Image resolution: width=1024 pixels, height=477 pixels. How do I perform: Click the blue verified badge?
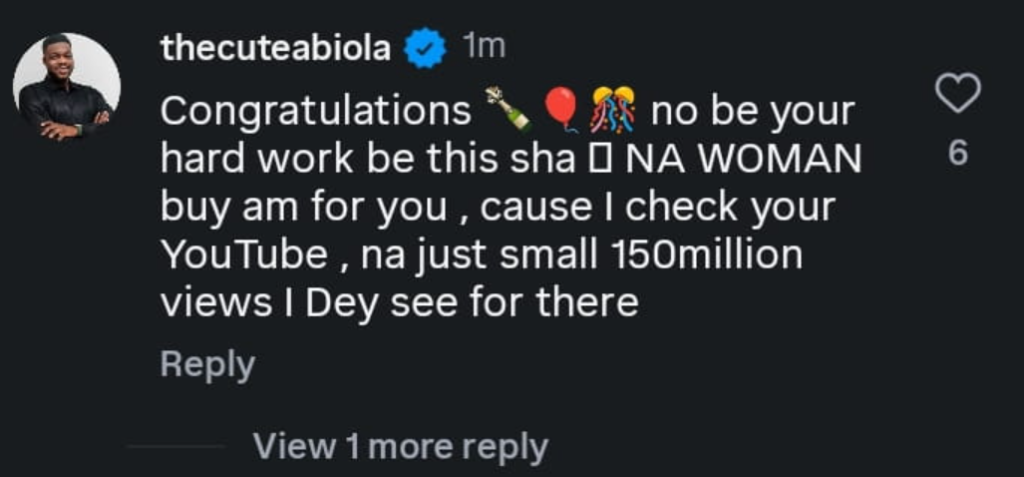(x=423, y=49)
